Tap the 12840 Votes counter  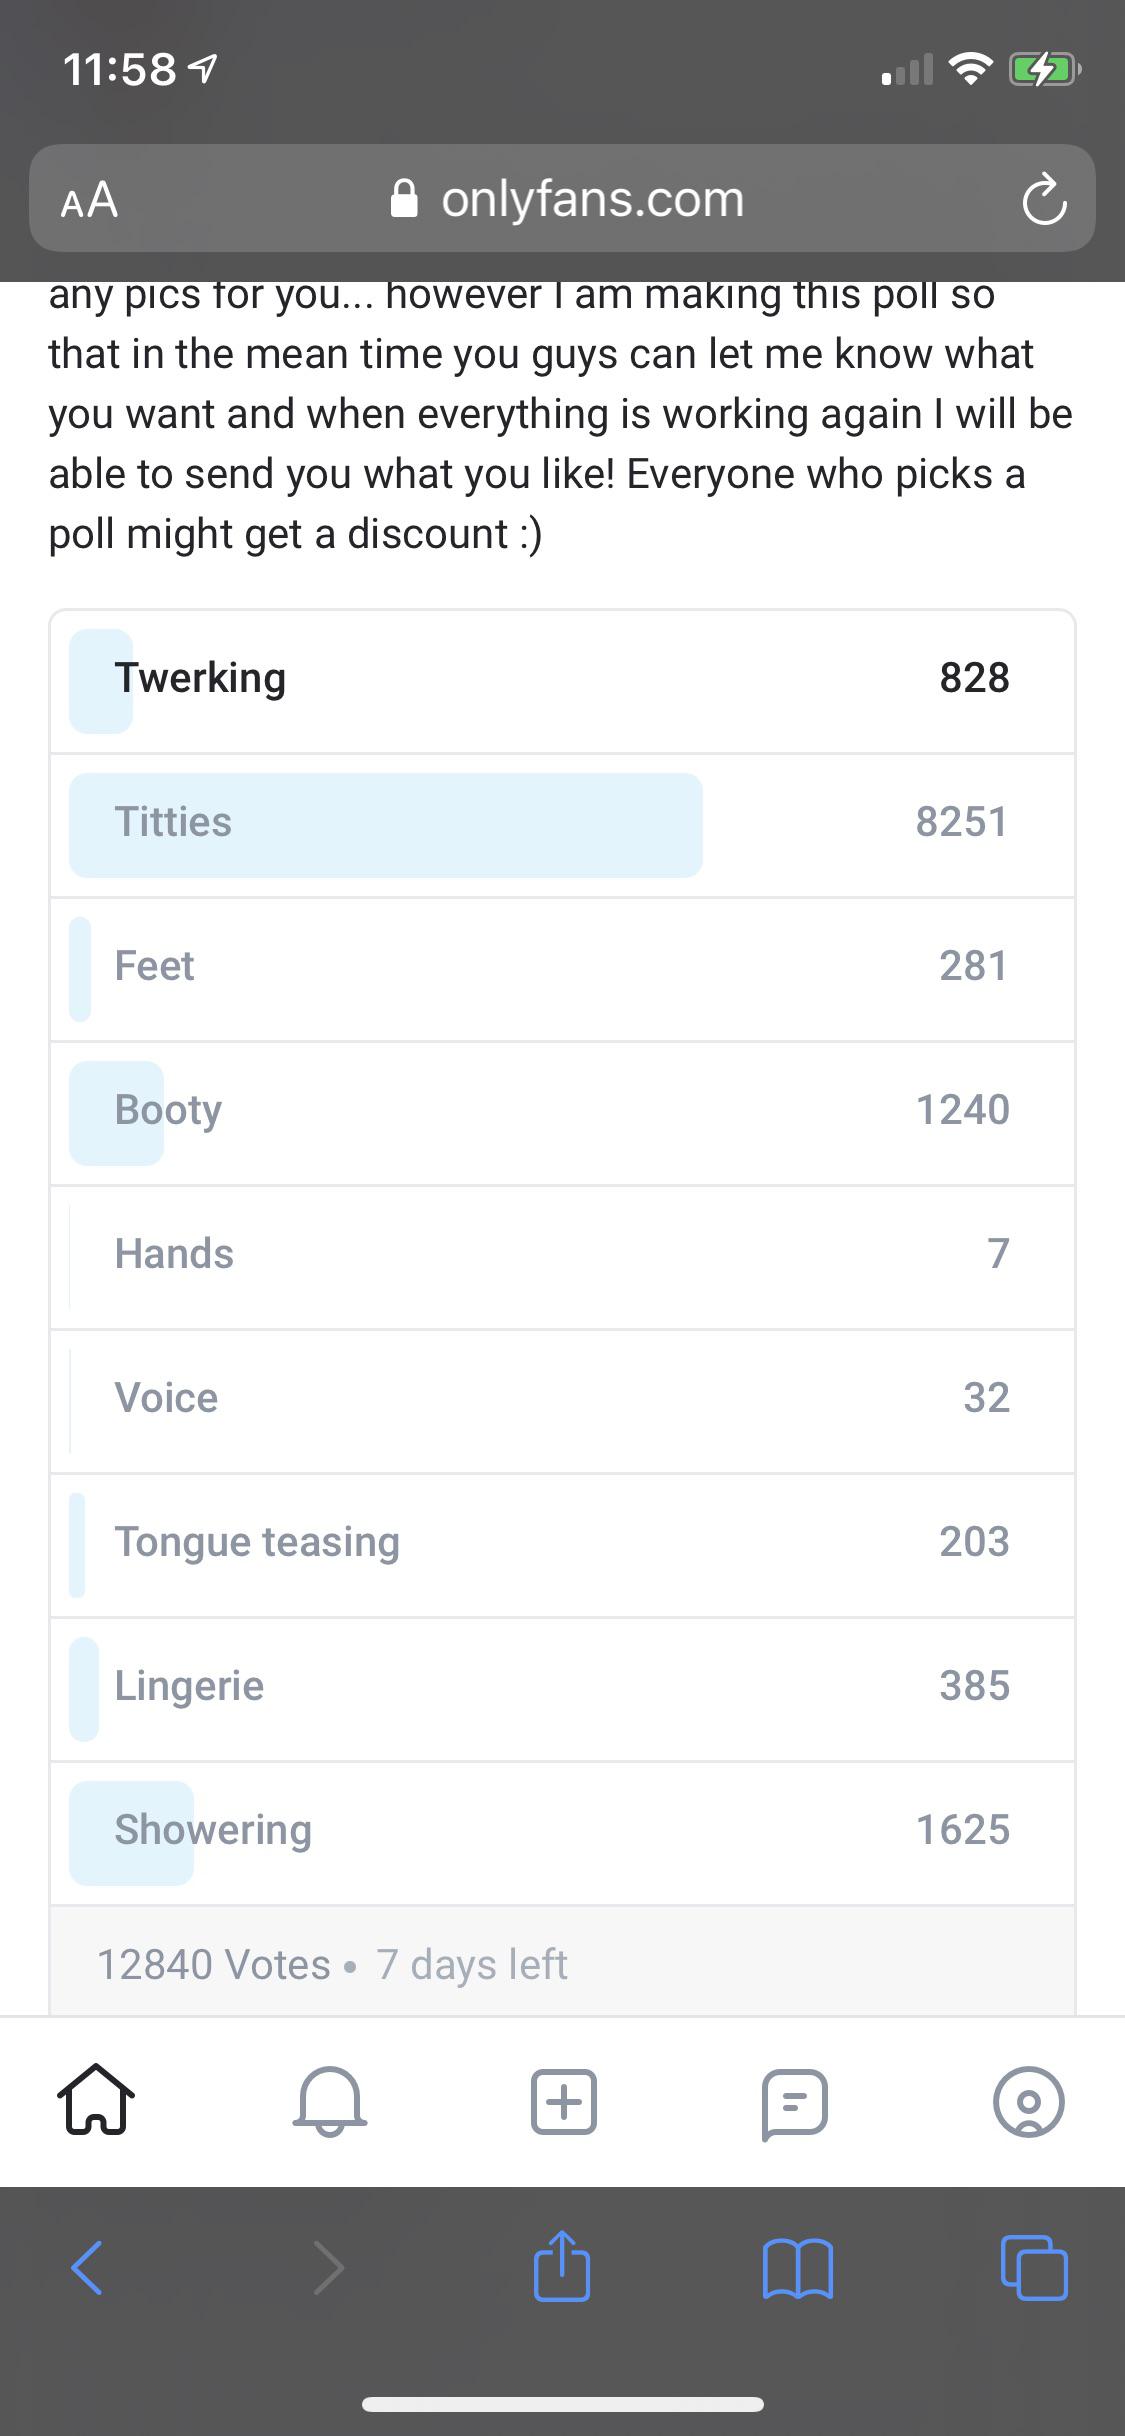point(211,1964)
